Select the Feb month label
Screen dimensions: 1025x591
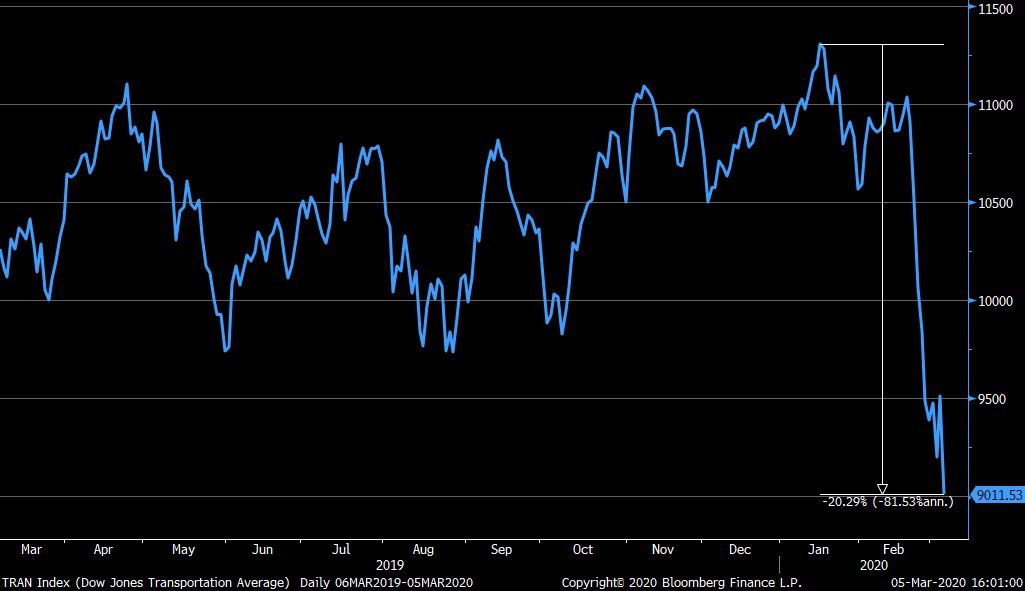pyautogui.click(x=894, y=550)
